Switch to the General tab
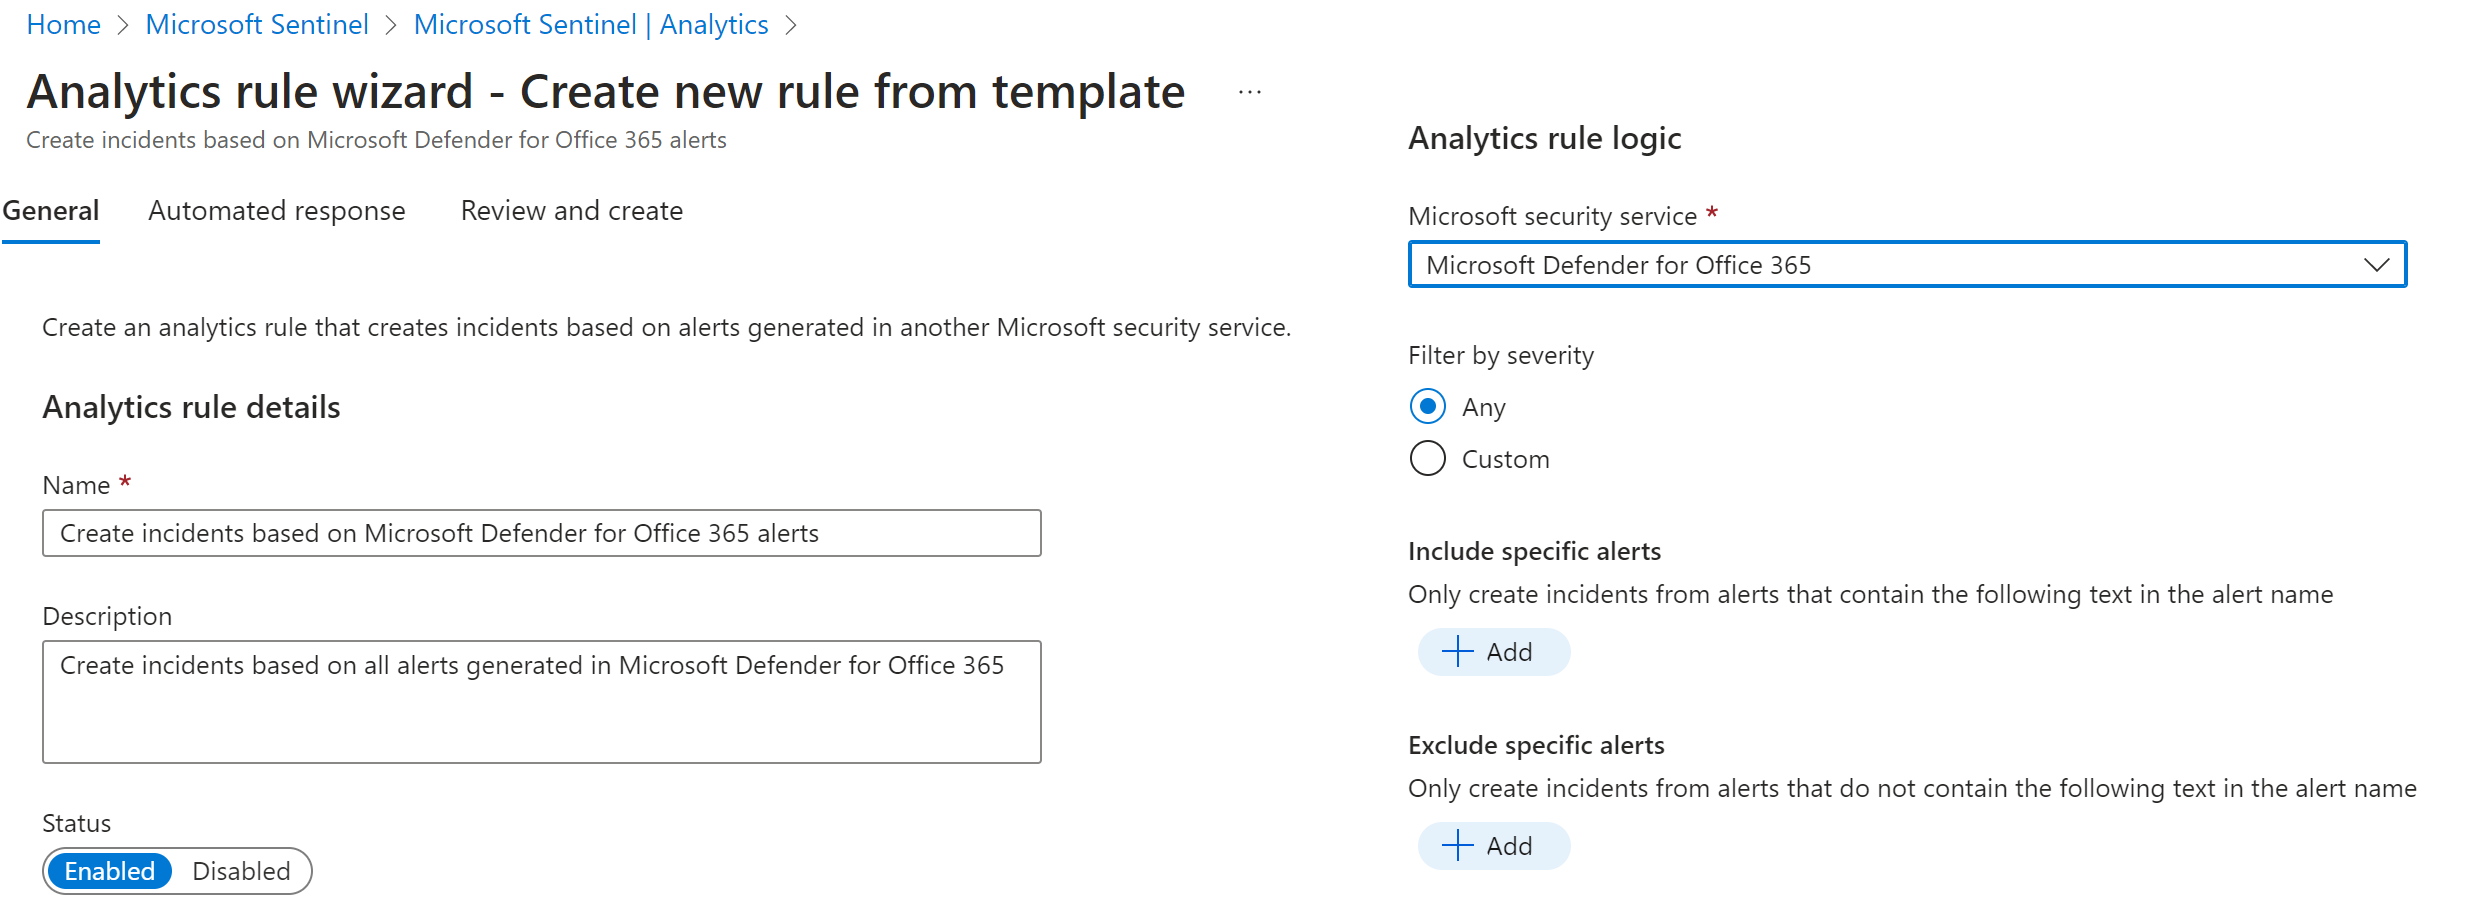 pos(51,211)
